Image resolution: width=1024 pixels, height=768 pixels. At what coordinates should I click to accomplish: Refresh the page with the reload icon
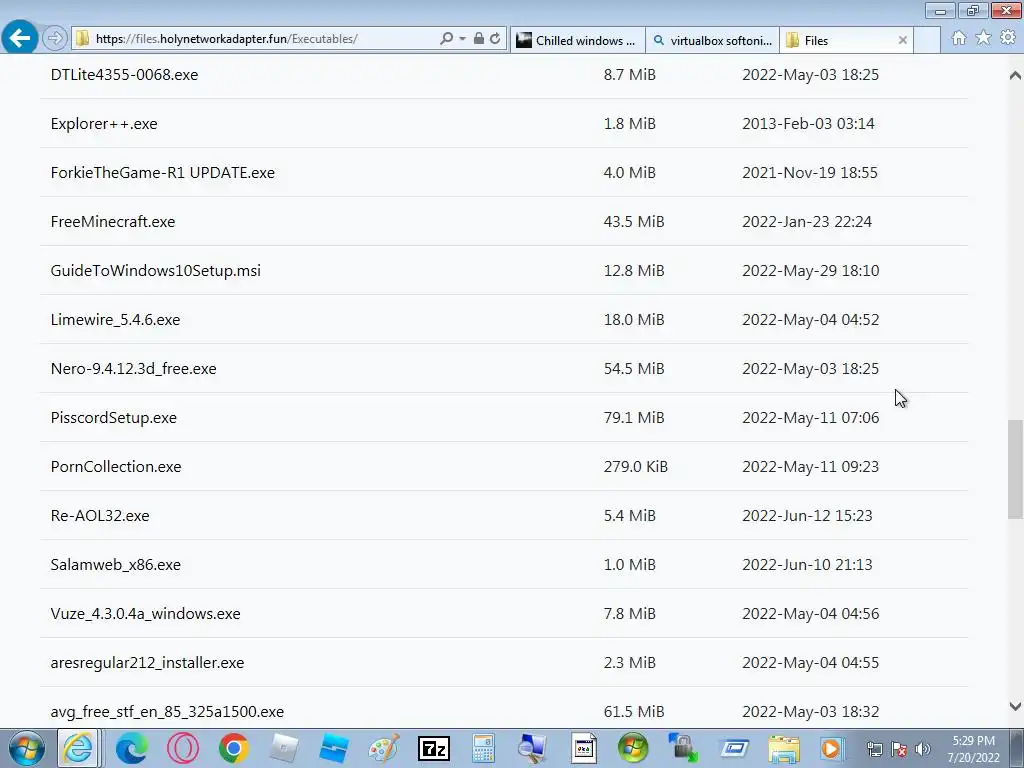pos(495,39)
